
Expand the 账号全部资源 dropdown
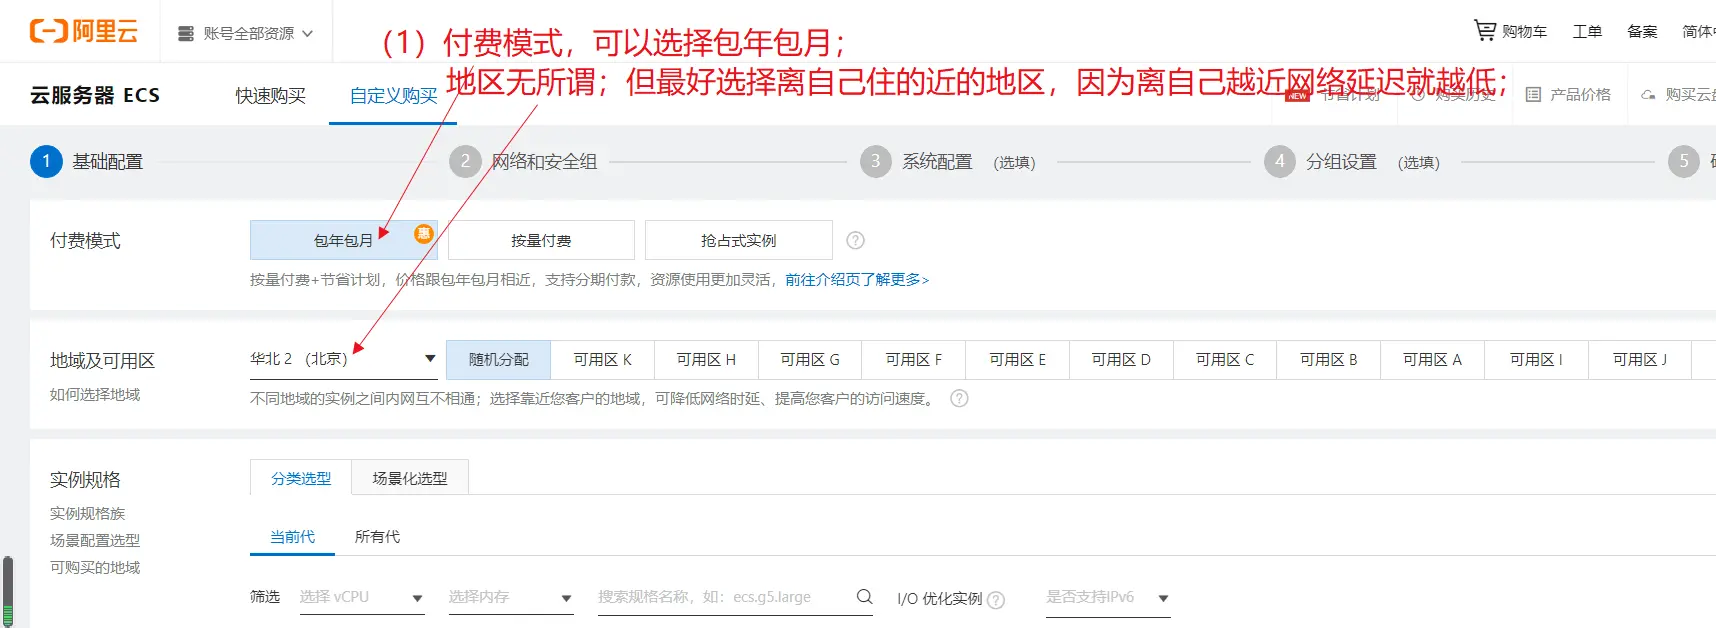point(246,33)
